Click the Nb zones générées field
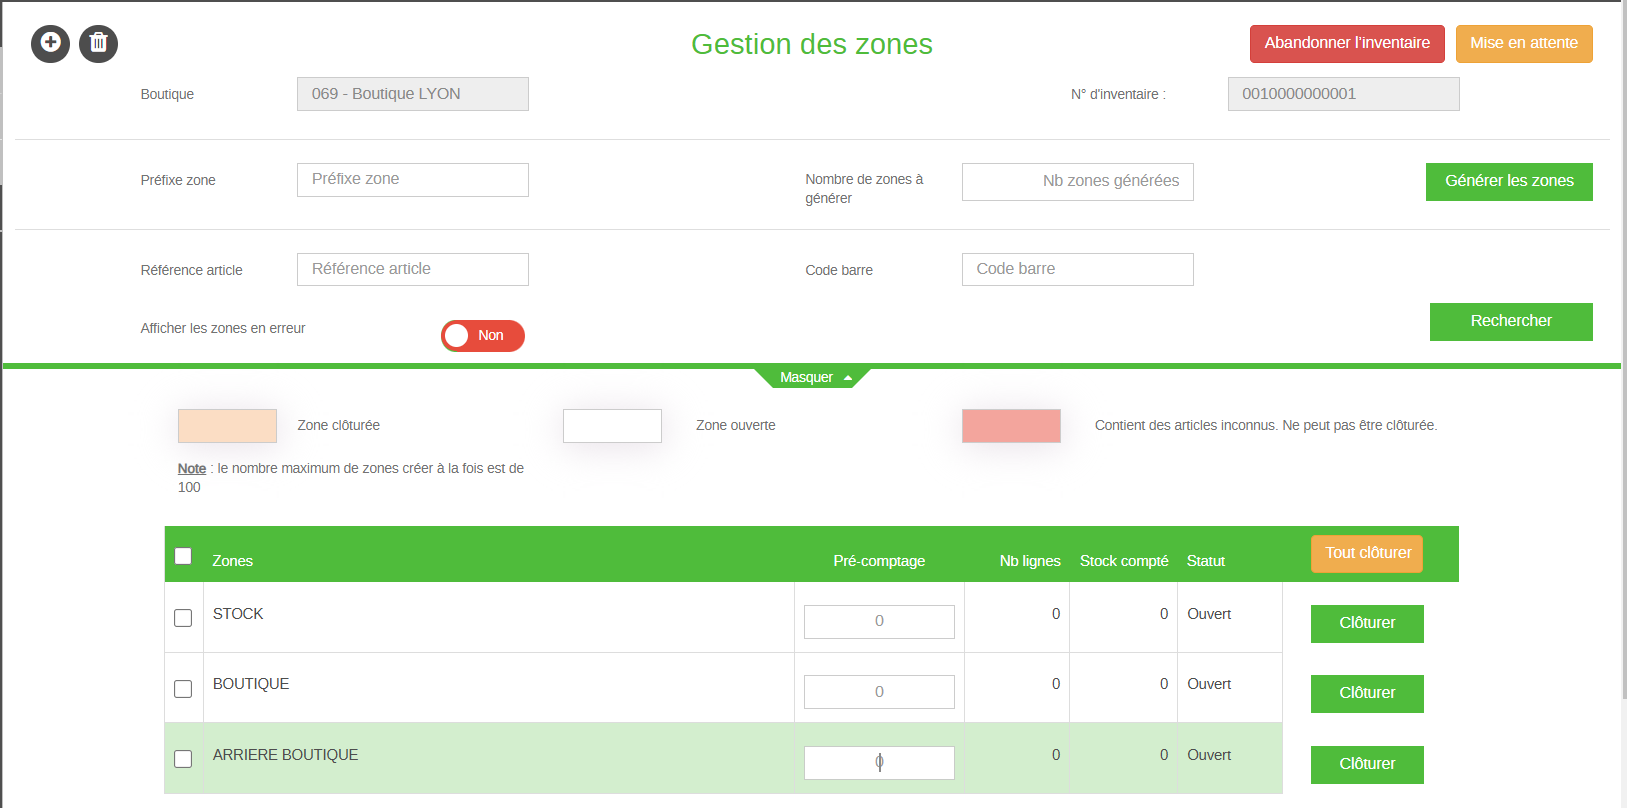Image resolution: width=1627 pixels, height=808 pixels. pos(1078,182)
